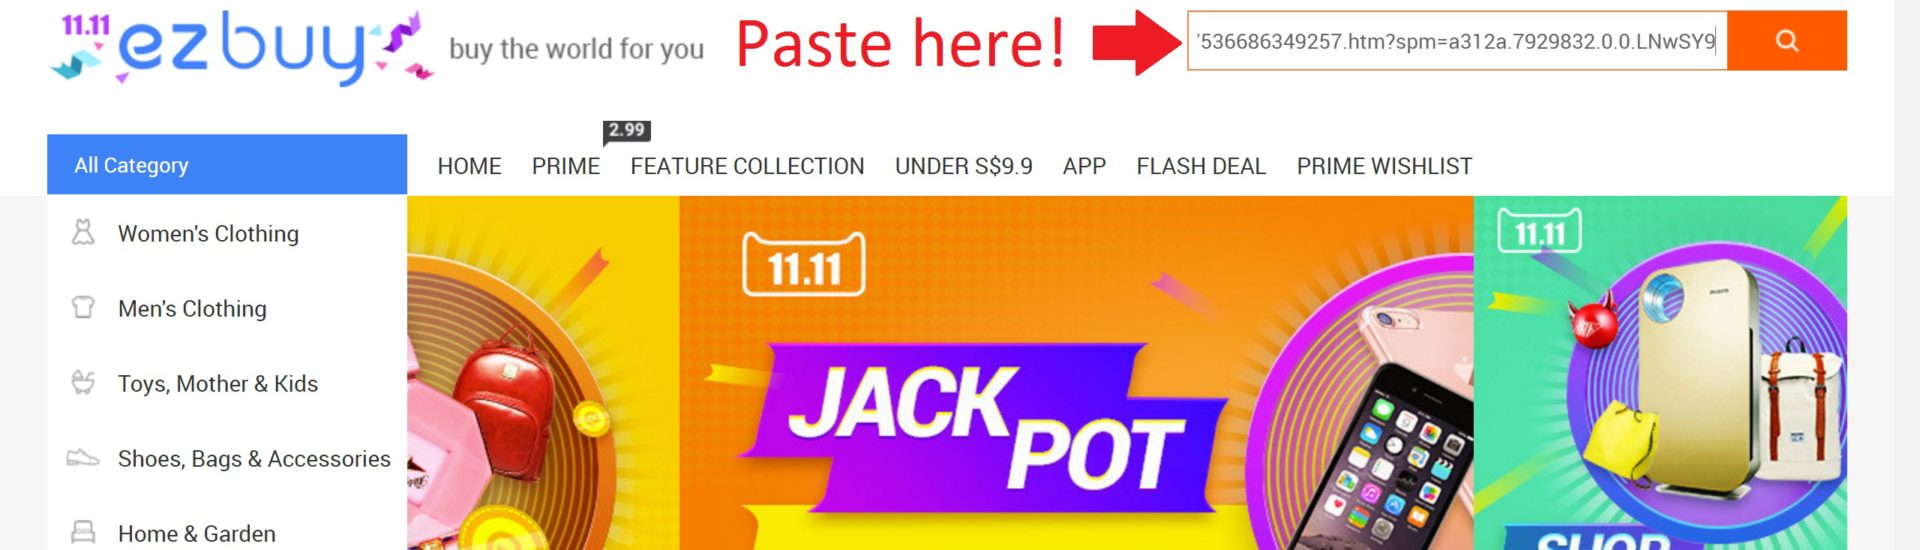View the FLASH DEAL page
Screen dimensions: 1920x550
[1201, 166]
